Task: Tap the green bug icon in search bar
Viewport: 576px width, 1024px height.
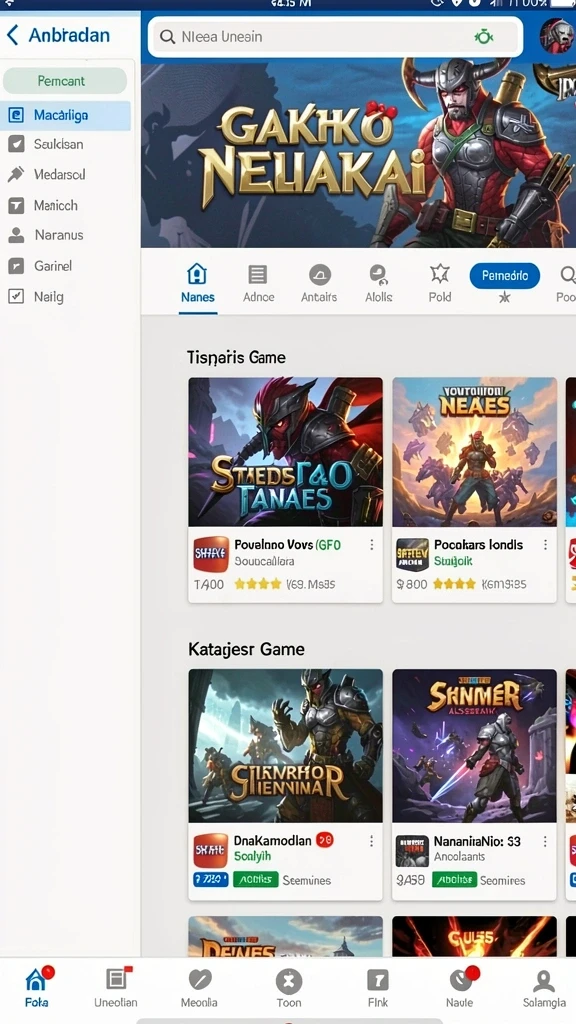Action: [484, 37]
